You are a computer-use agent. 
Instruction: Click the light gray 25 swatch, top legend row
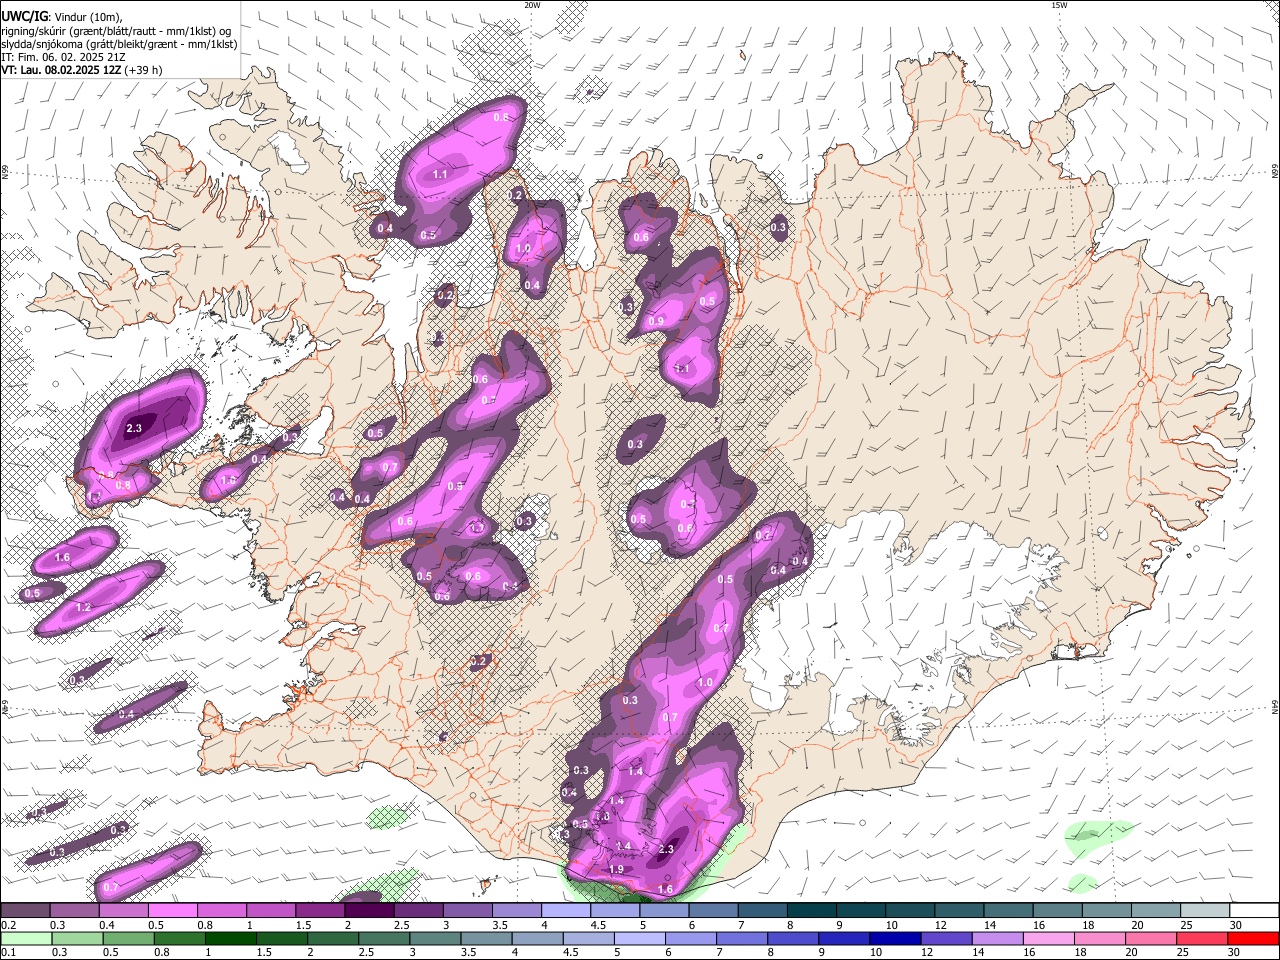tap(1206, 910)
